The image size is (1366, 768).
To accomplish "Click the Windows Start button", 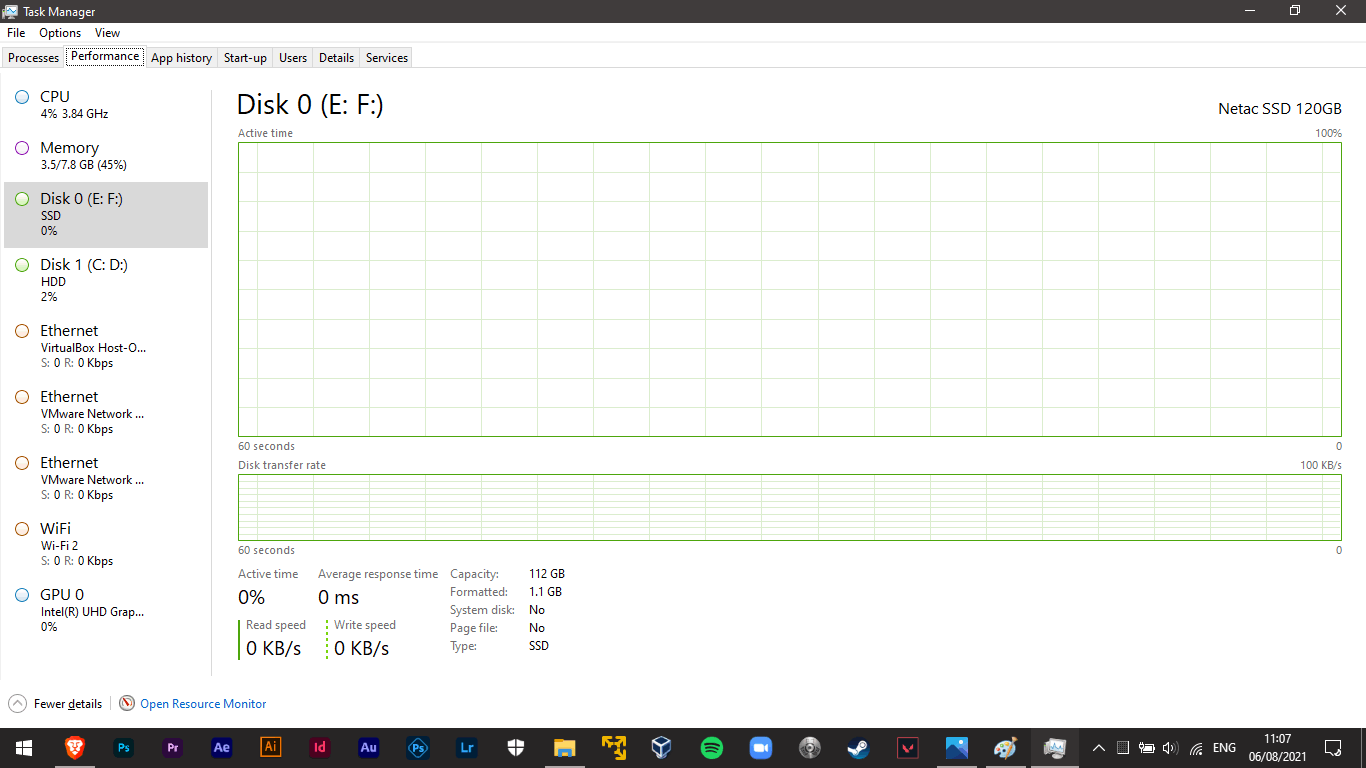I will click(24, 747).
